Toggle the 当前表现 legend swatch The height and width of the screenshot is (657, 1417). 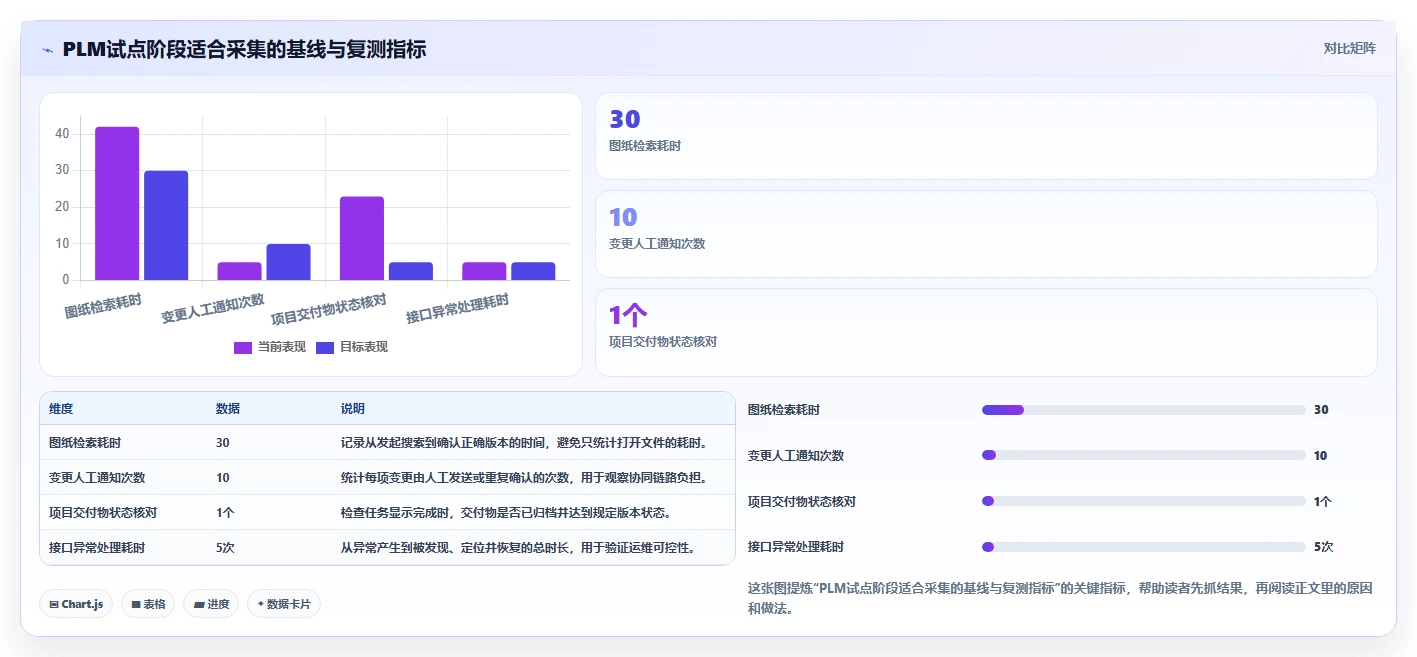[x=243, y=347]
